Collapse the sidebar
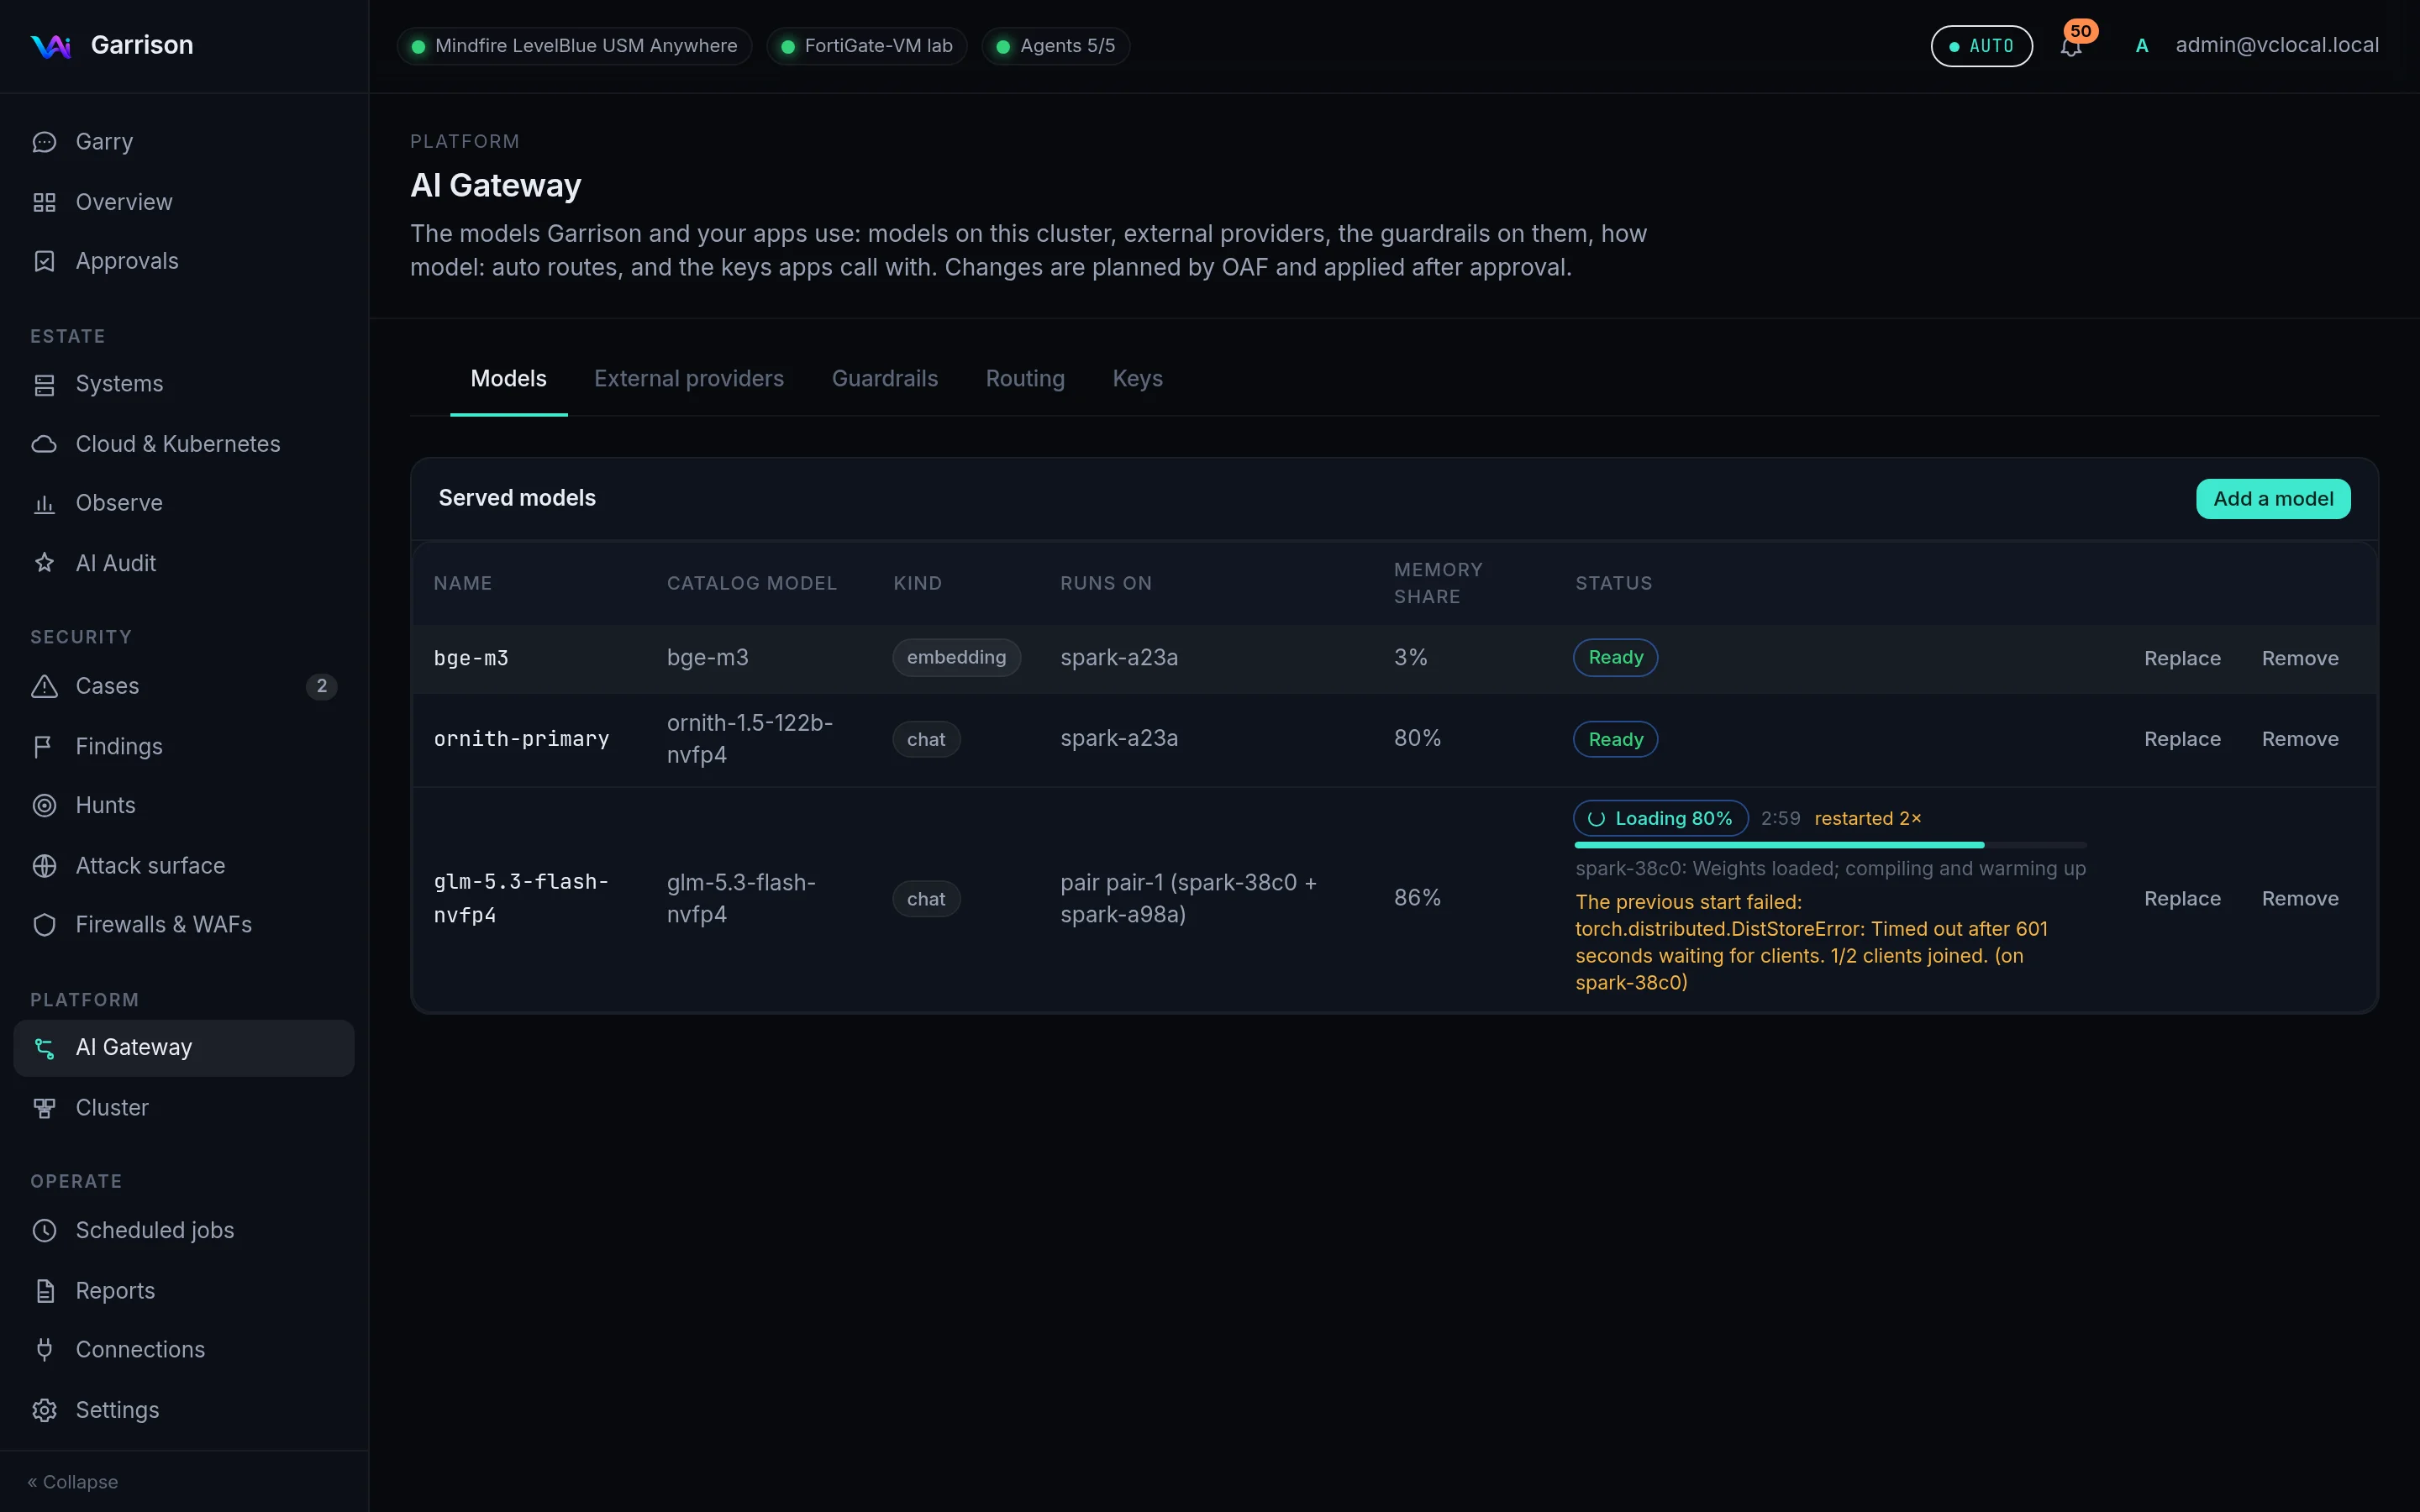 click(x=73, y=1482)
